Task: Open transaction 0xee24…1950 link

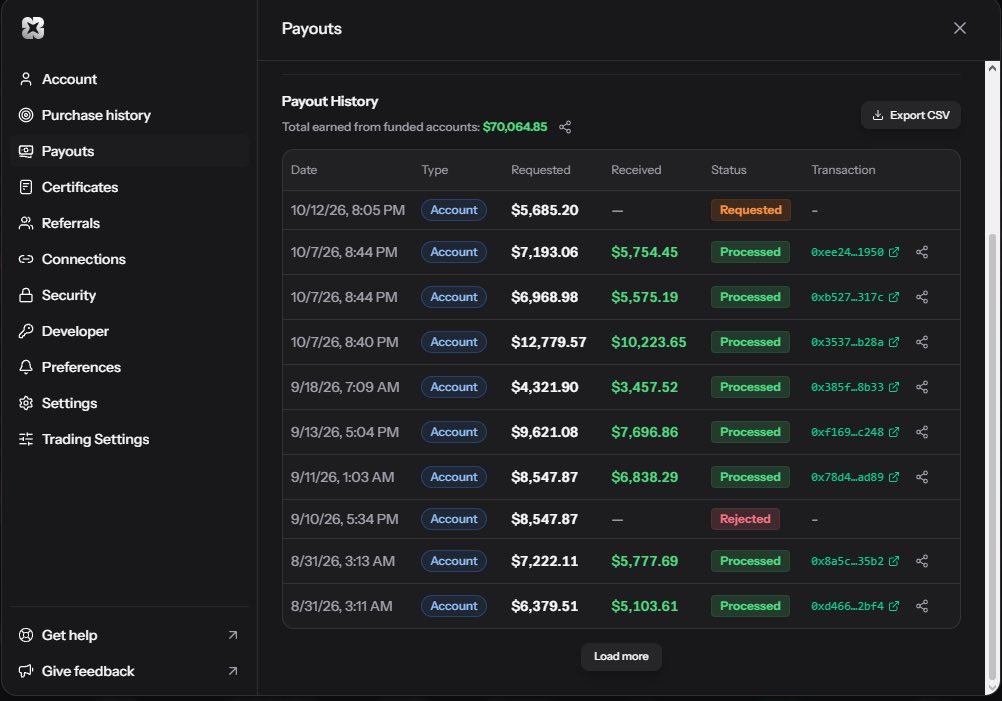Action: coord(855,252)
